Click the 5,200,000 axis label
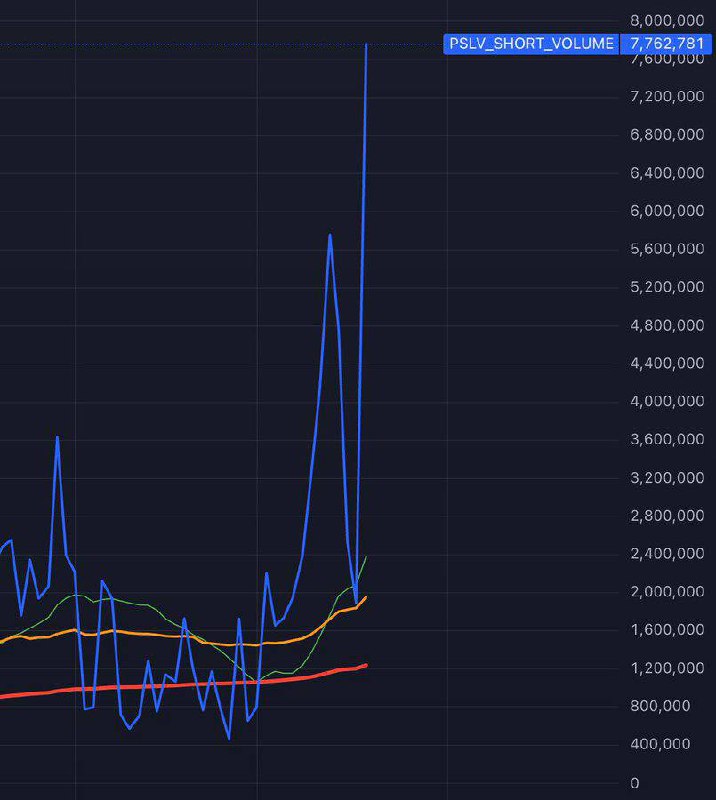This screenshot has width=716, height=800. point(667,287)
